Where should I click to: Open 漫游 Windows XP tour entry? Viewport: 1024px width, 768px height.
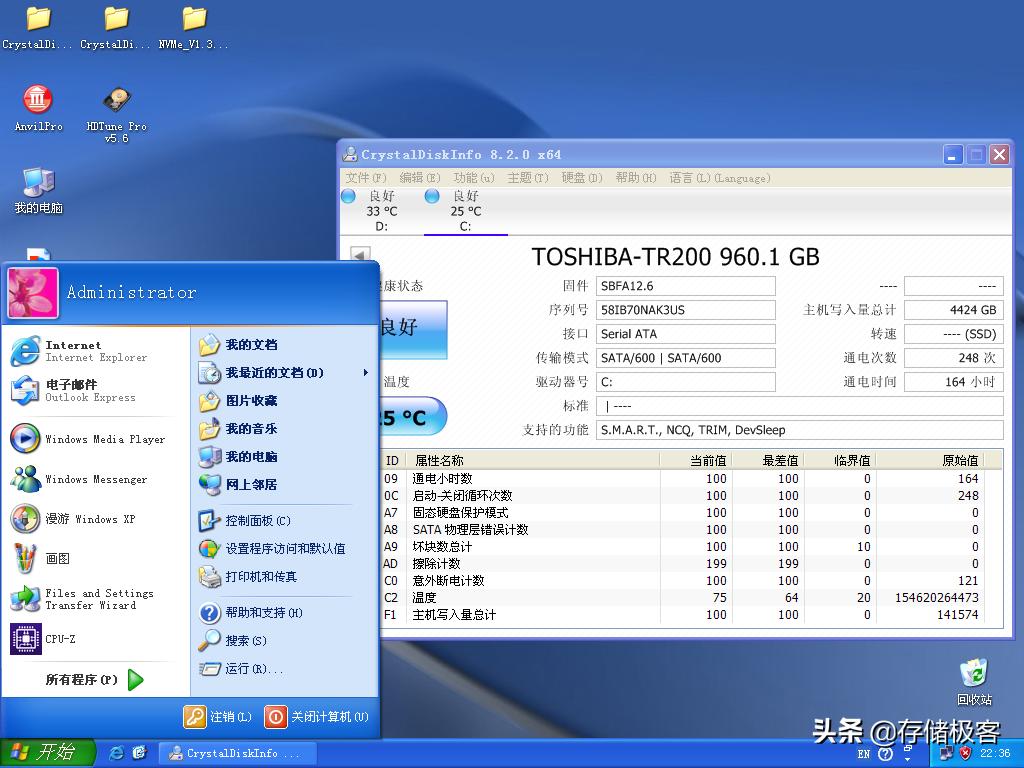[x=95, y=519]
